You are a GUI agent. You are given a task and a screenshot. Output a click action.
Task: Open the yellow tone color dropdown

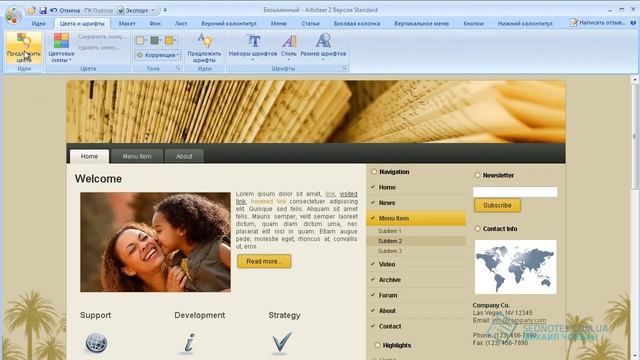170,40
